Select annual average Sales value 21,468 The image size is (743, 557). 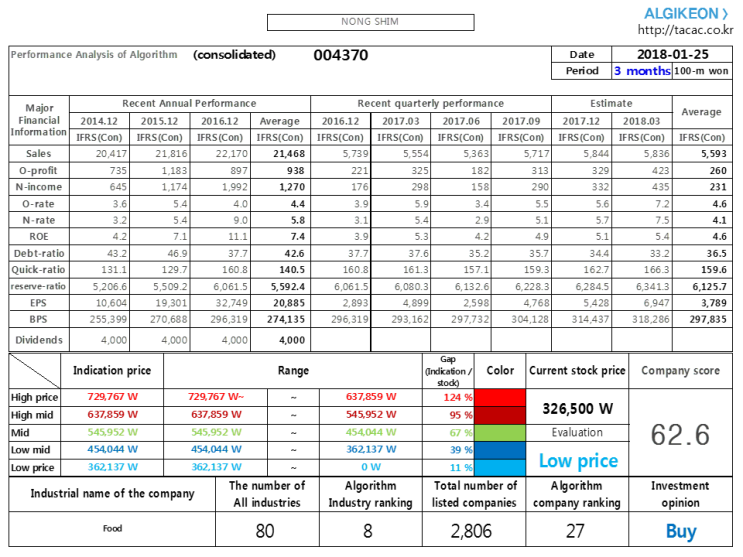289,154
